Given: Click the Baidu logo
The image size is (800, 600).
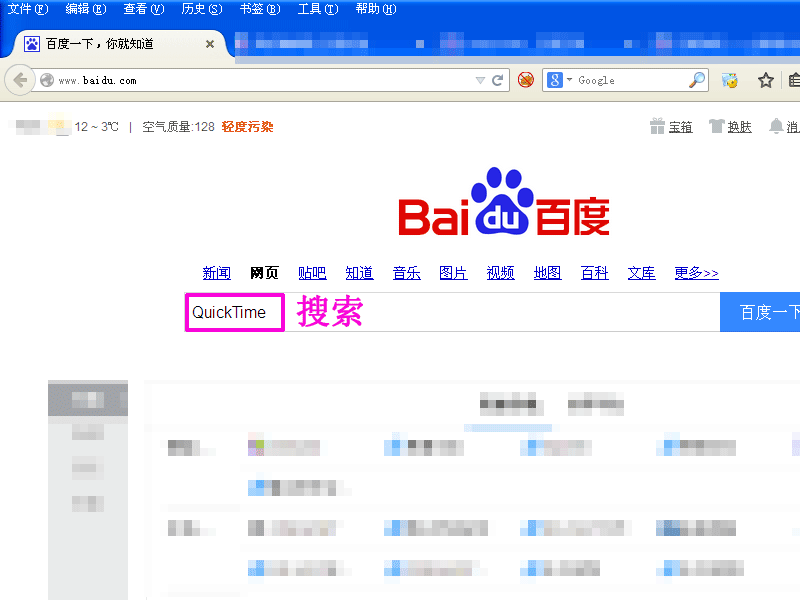Looking at the screenshot, I should point(504,202).
